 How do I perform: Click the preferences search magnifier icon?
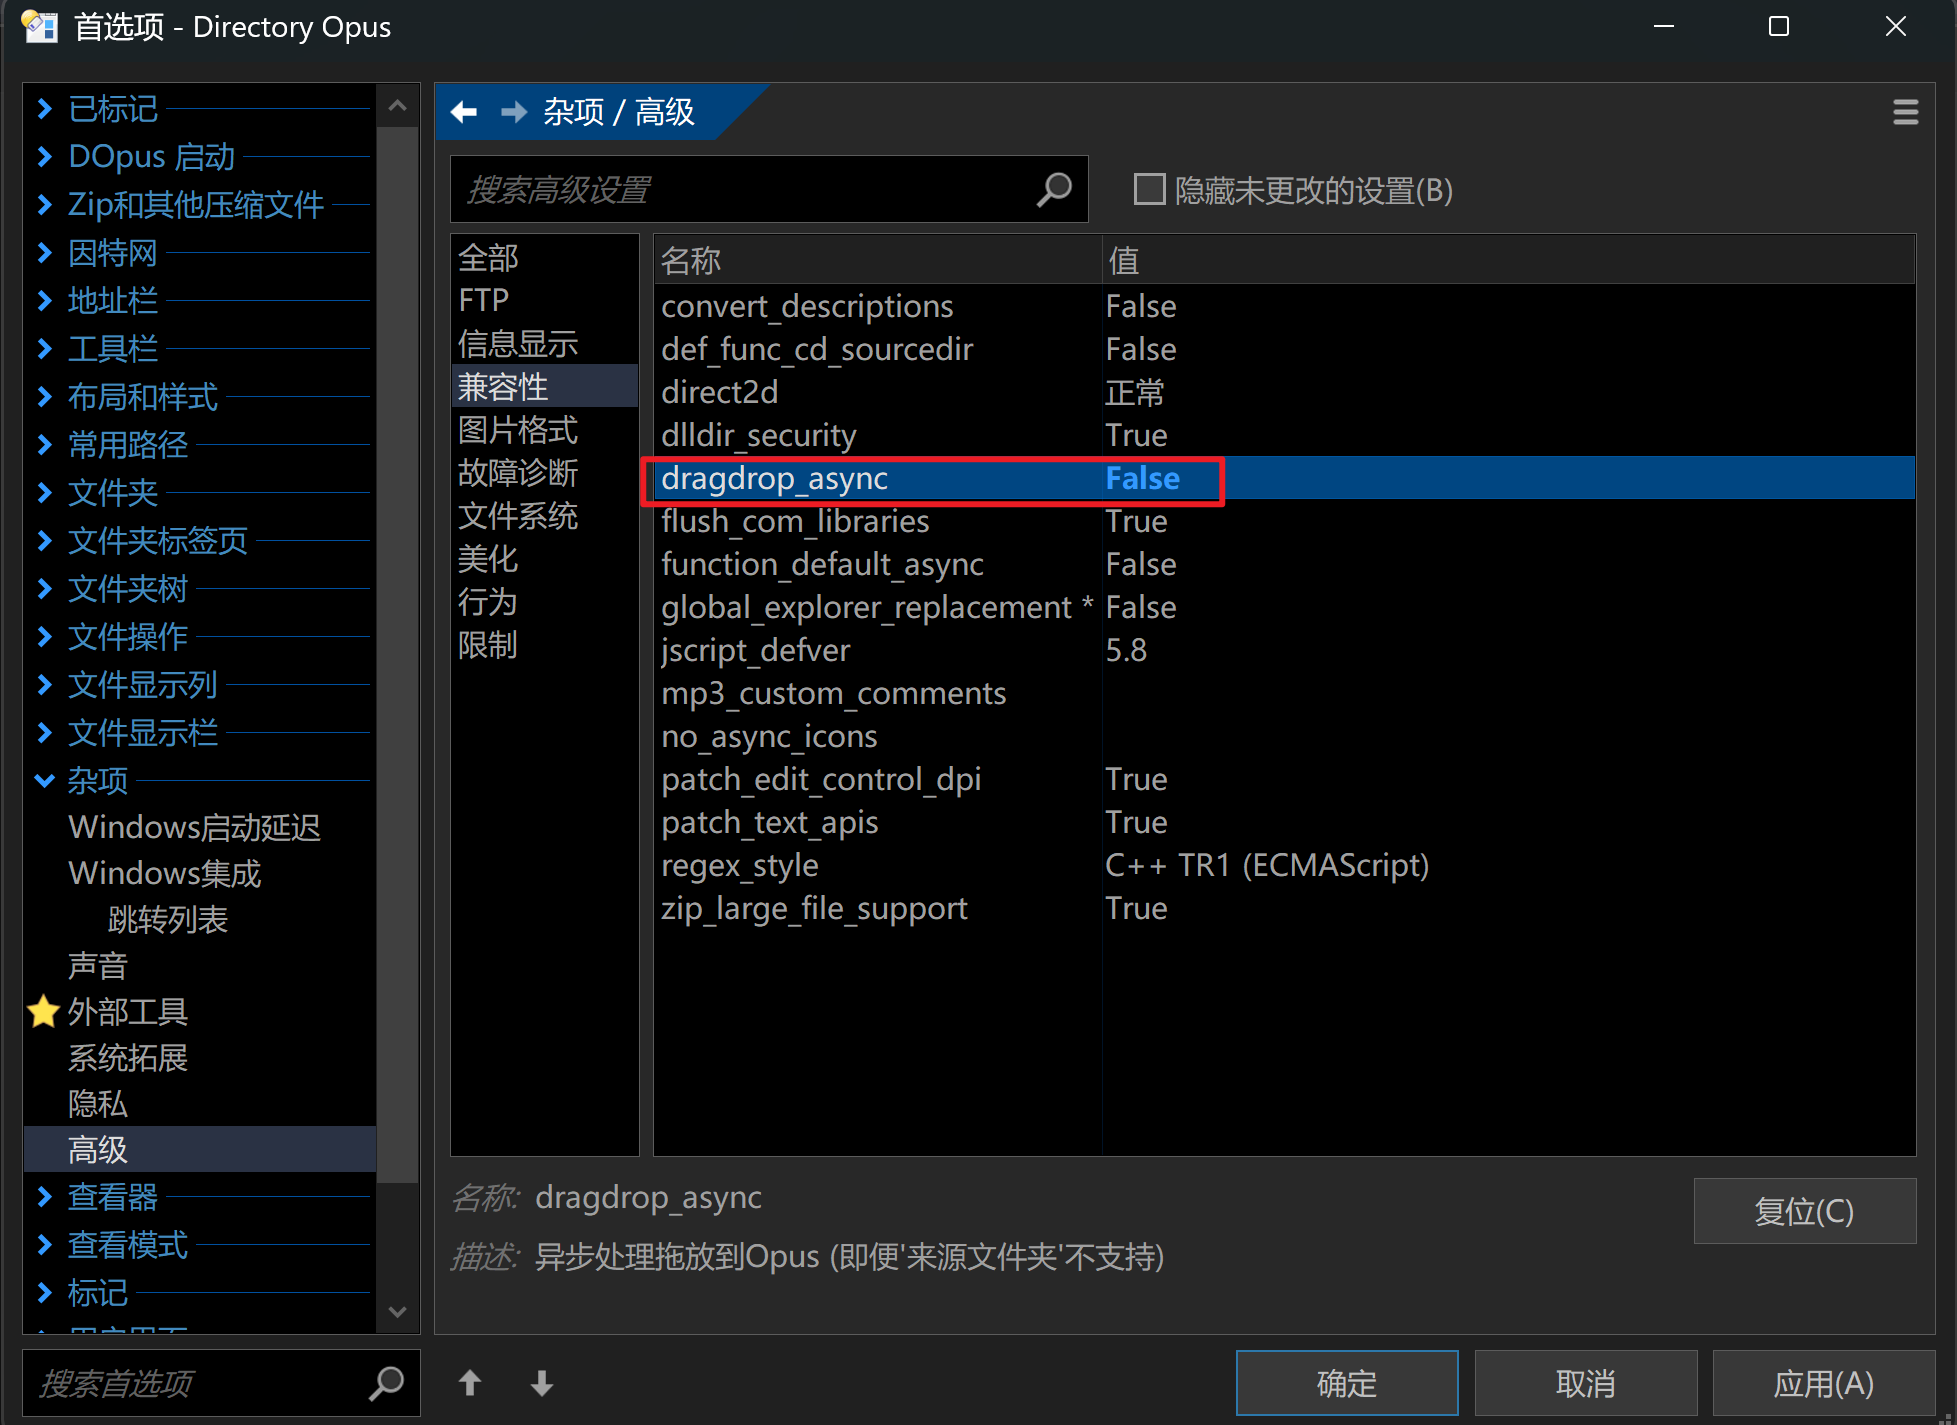tap(386, 1383)
